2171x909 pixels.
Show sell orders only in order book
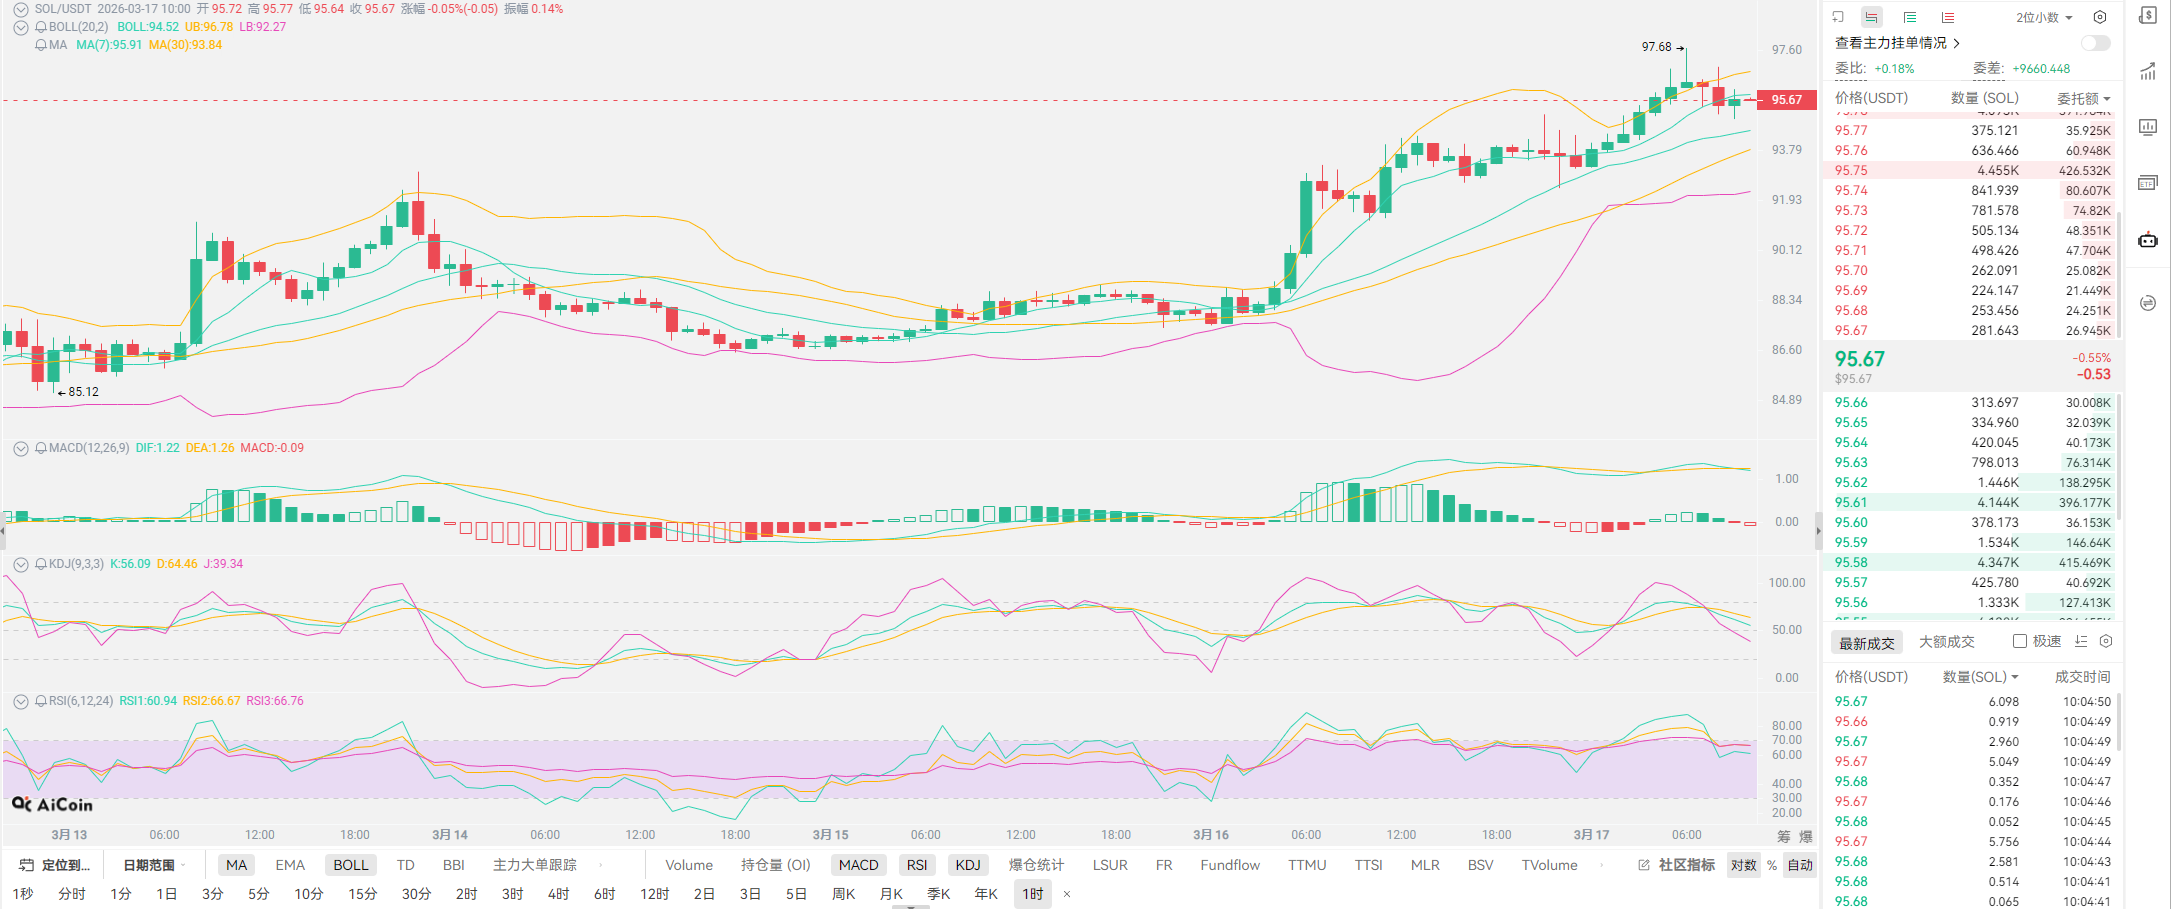click(x=1948, y=17)
